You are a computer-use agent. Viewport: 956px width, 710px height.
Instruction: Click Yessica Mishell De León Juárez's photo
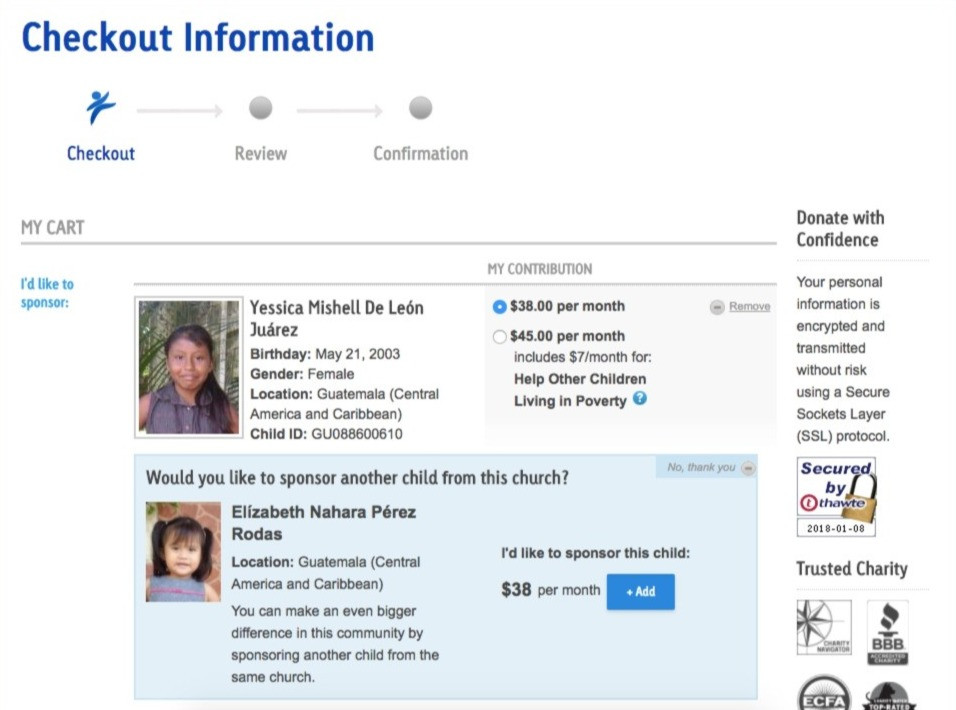(x=189, y=367)
